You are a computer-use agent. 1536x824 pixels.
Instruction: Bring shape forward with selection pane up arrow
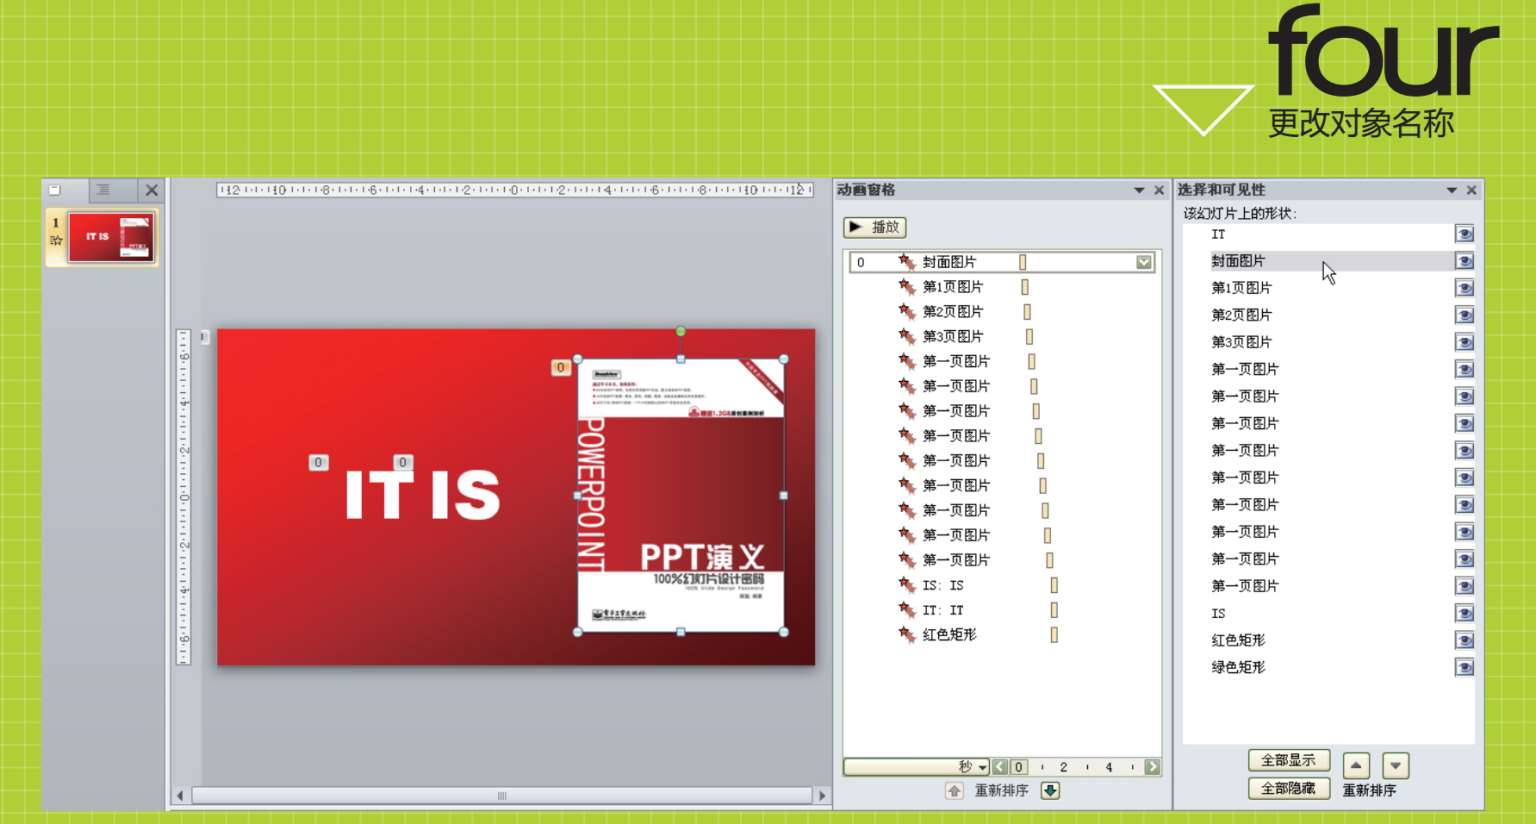click(x=1356, y=766)
